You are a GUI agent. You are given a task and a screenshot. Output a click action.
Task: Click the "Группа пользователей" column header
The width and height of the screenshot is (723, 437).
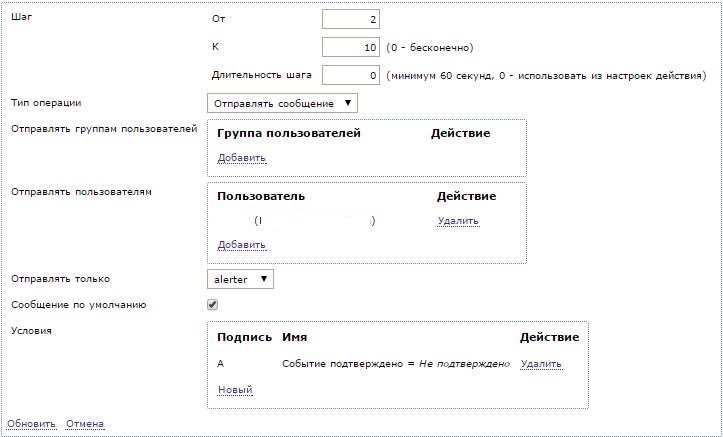click(288, 133)
